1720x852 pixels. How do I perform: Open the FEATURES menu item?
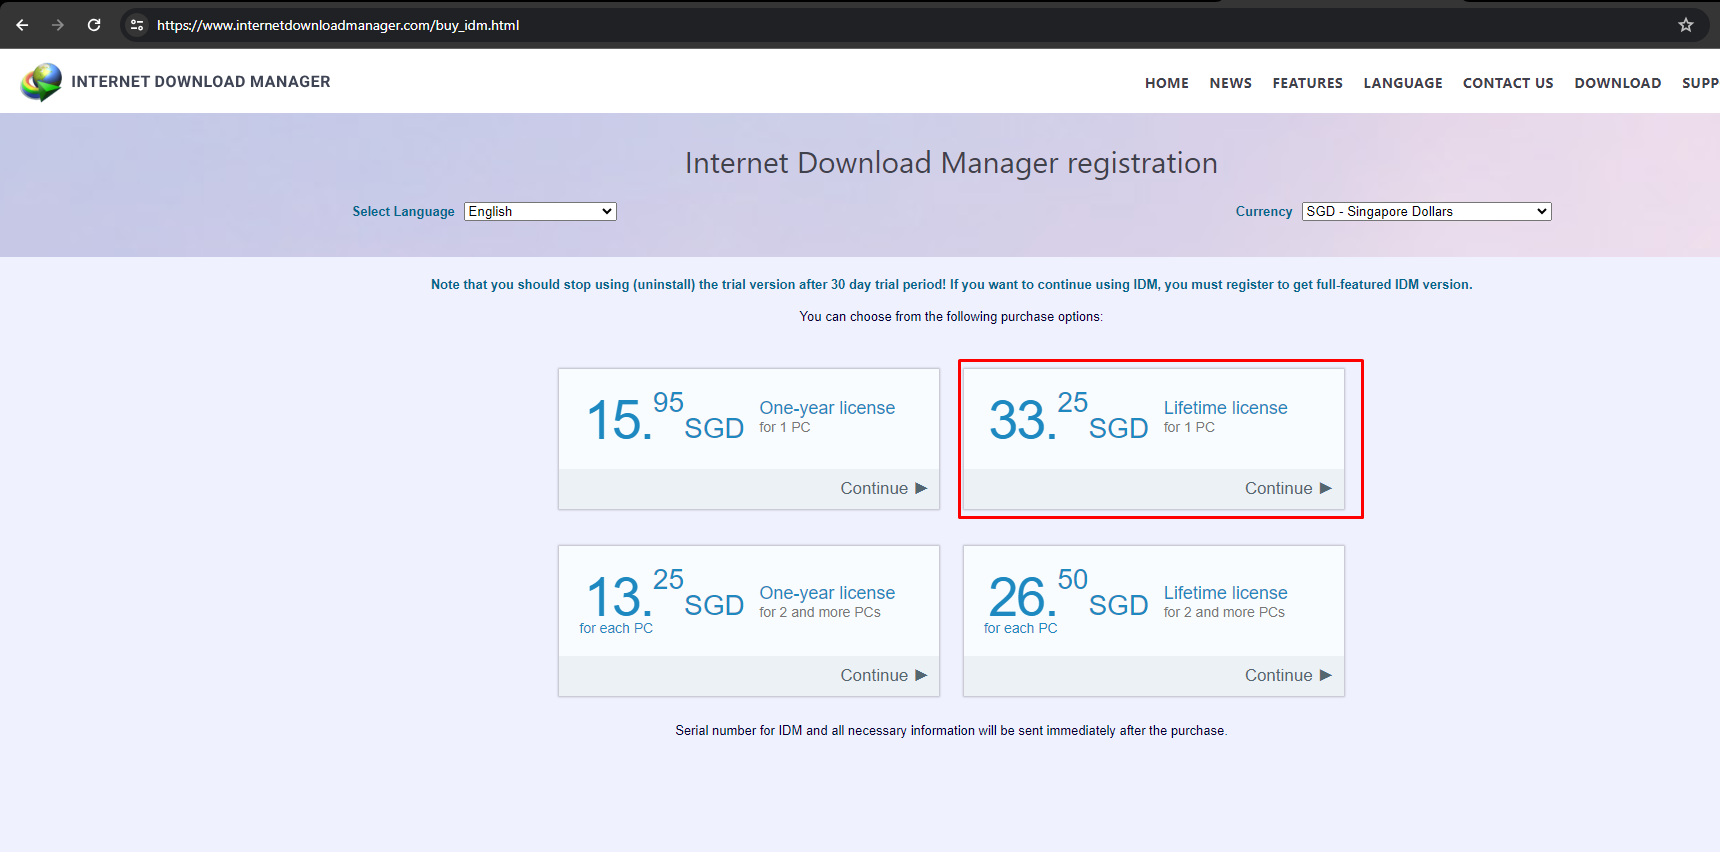(1307, 83)
